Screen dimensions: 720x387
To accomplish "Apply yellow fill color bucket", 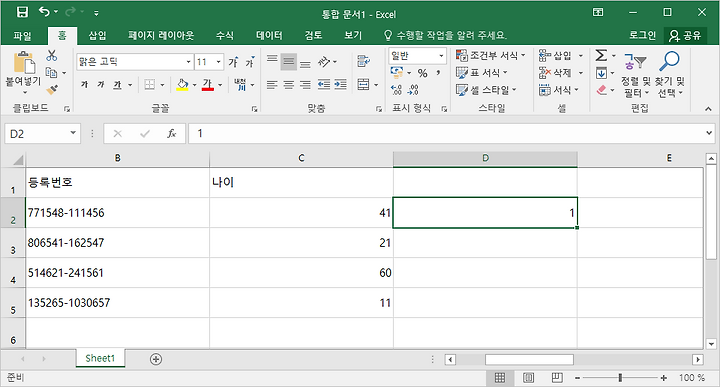I will (x=182, y=84).
